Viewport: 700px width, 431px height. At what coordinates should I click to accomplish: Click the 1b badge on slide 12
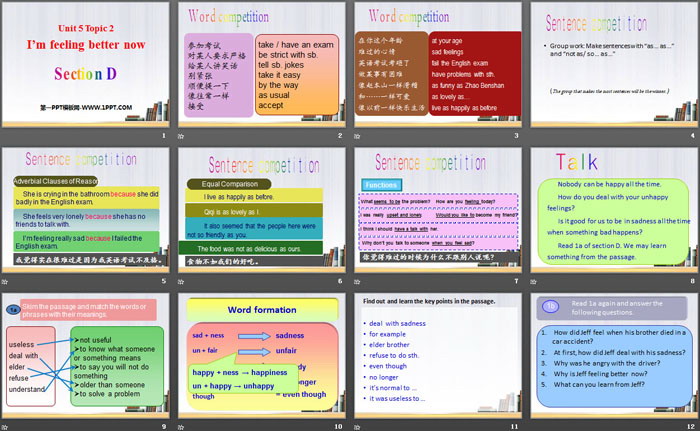coord(549,306)
